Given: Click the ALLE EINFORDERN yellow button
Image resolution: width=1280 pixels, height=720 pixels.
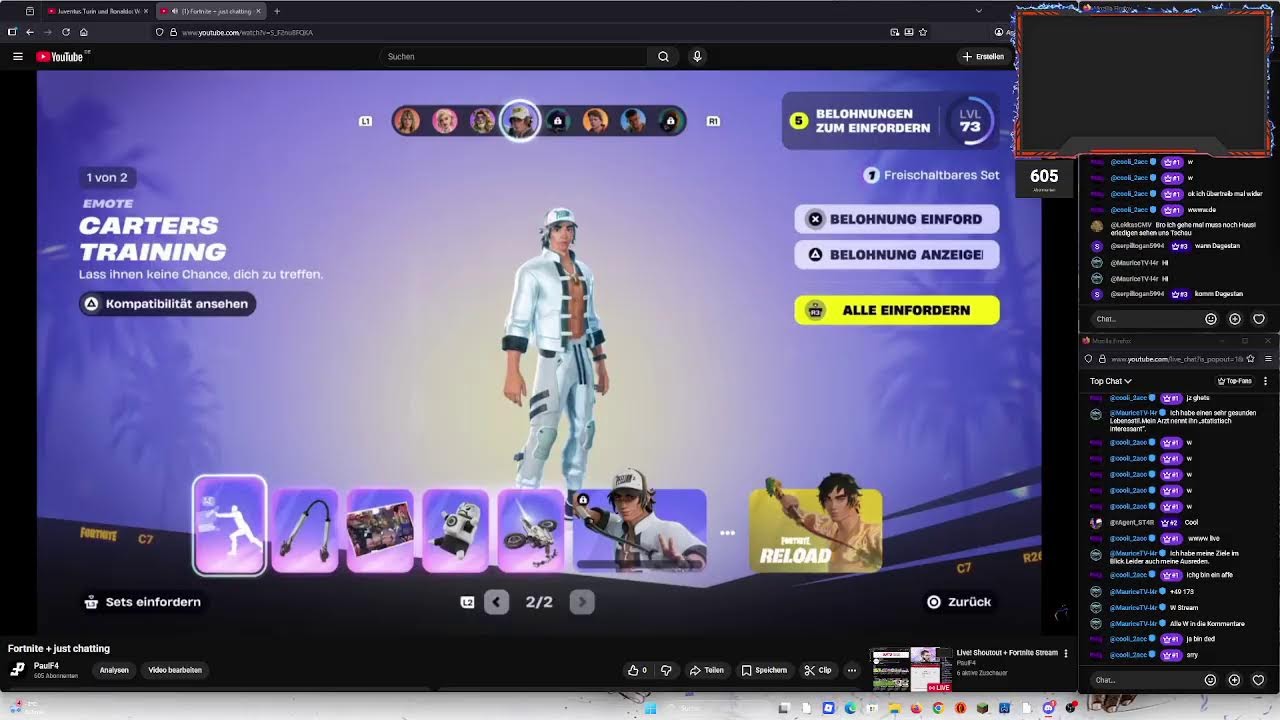Looking at the screenshot, I should click(x=897, y=310).
